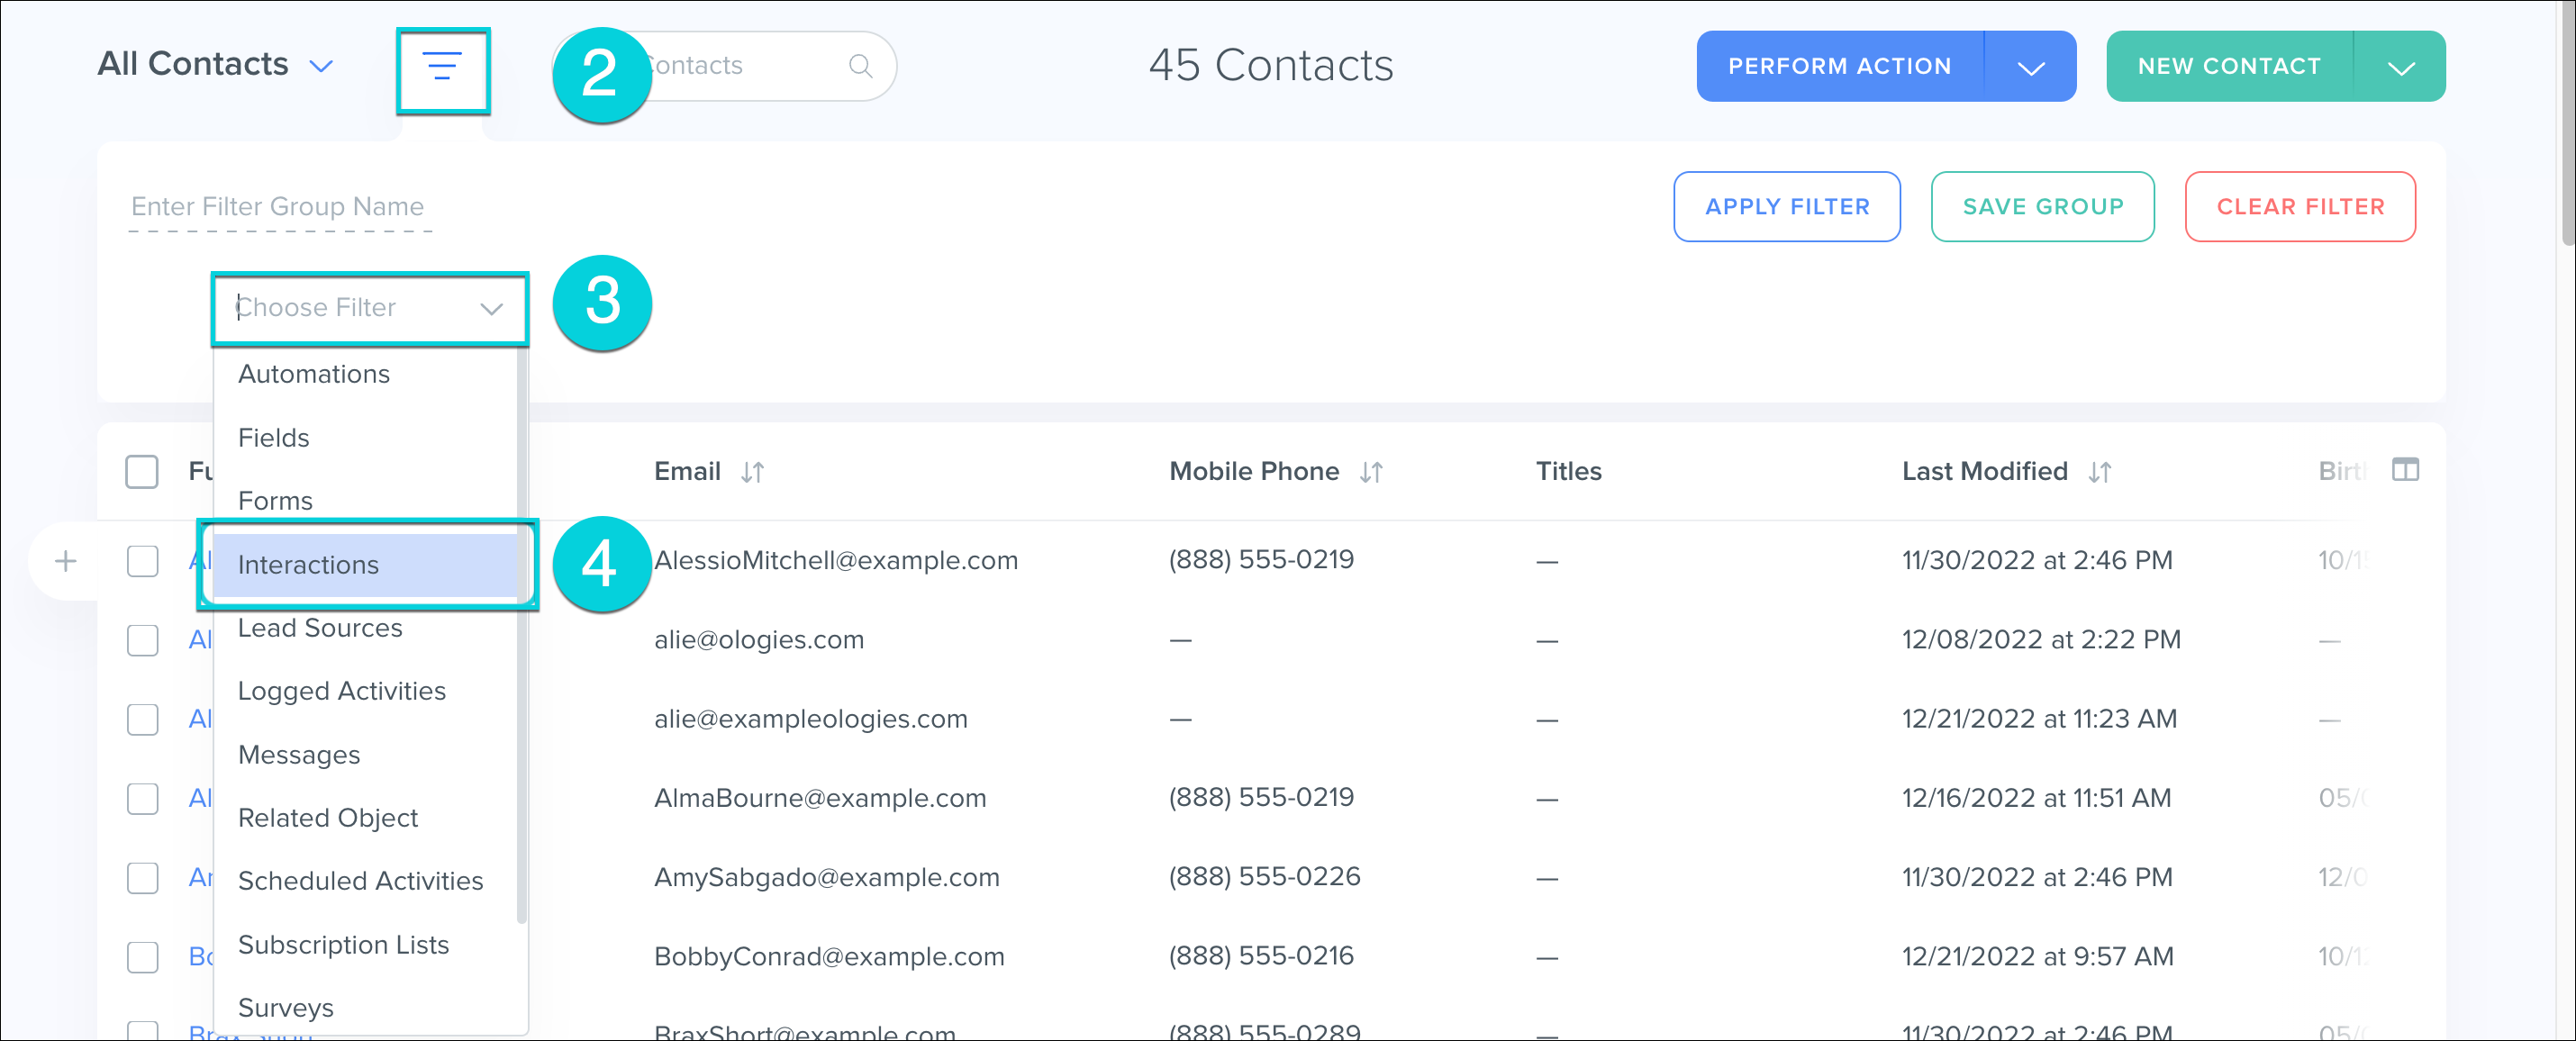Sort by Mobile Phone column
The width and height of the screenshot is (2576, 1041).
1370,472
